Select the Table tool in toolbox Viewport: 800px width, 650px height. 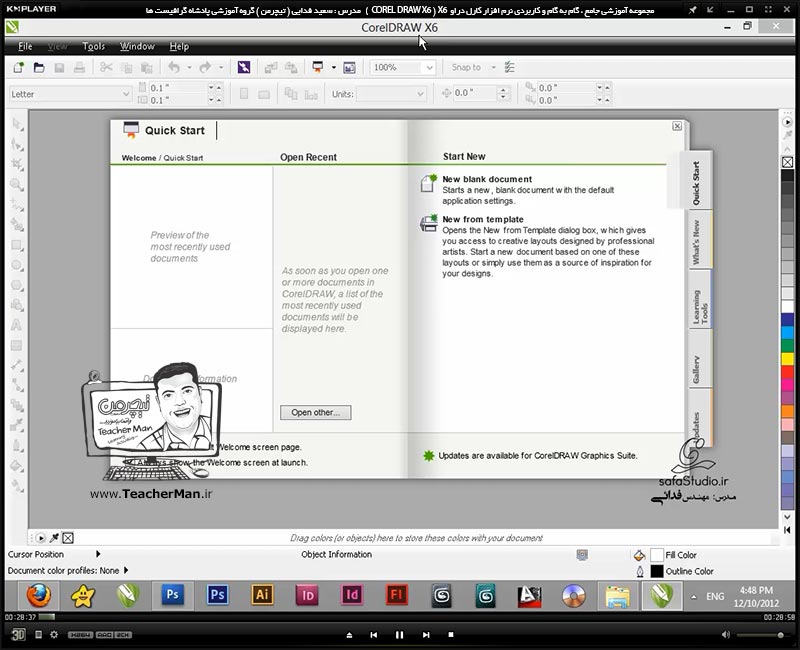pos(17,345)
